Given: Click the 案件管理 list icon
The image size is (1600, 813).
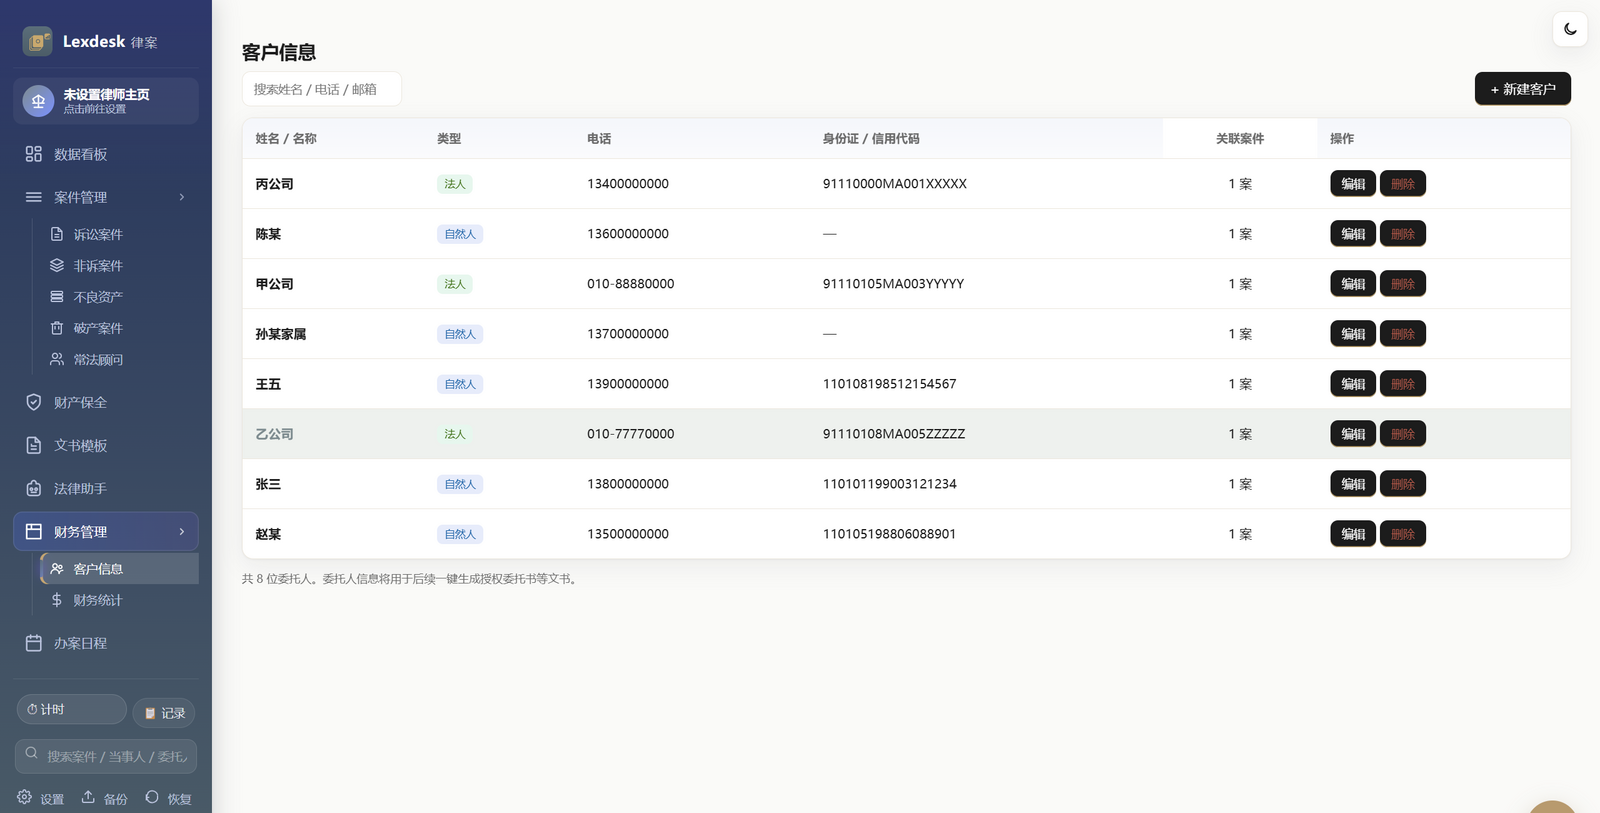Looking at the screenshot, I should tap(34, 197).
